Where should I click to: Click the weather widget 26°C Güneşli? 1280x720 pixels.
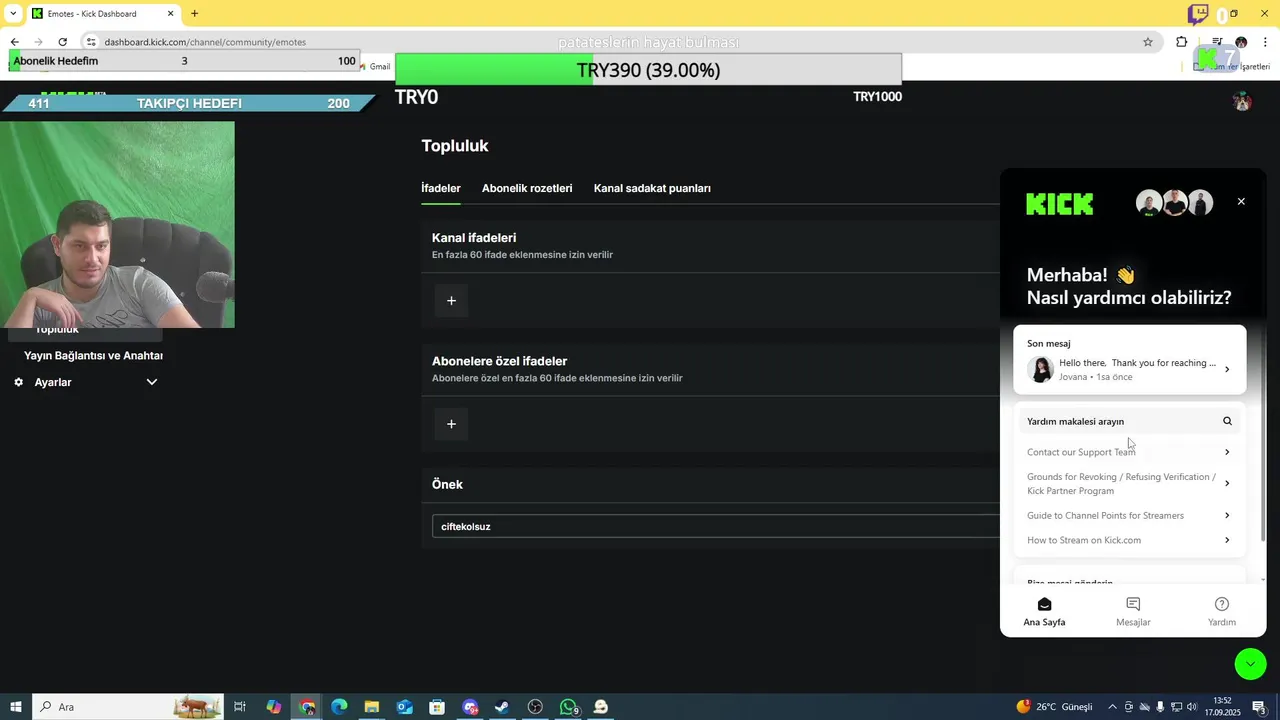1055,707
